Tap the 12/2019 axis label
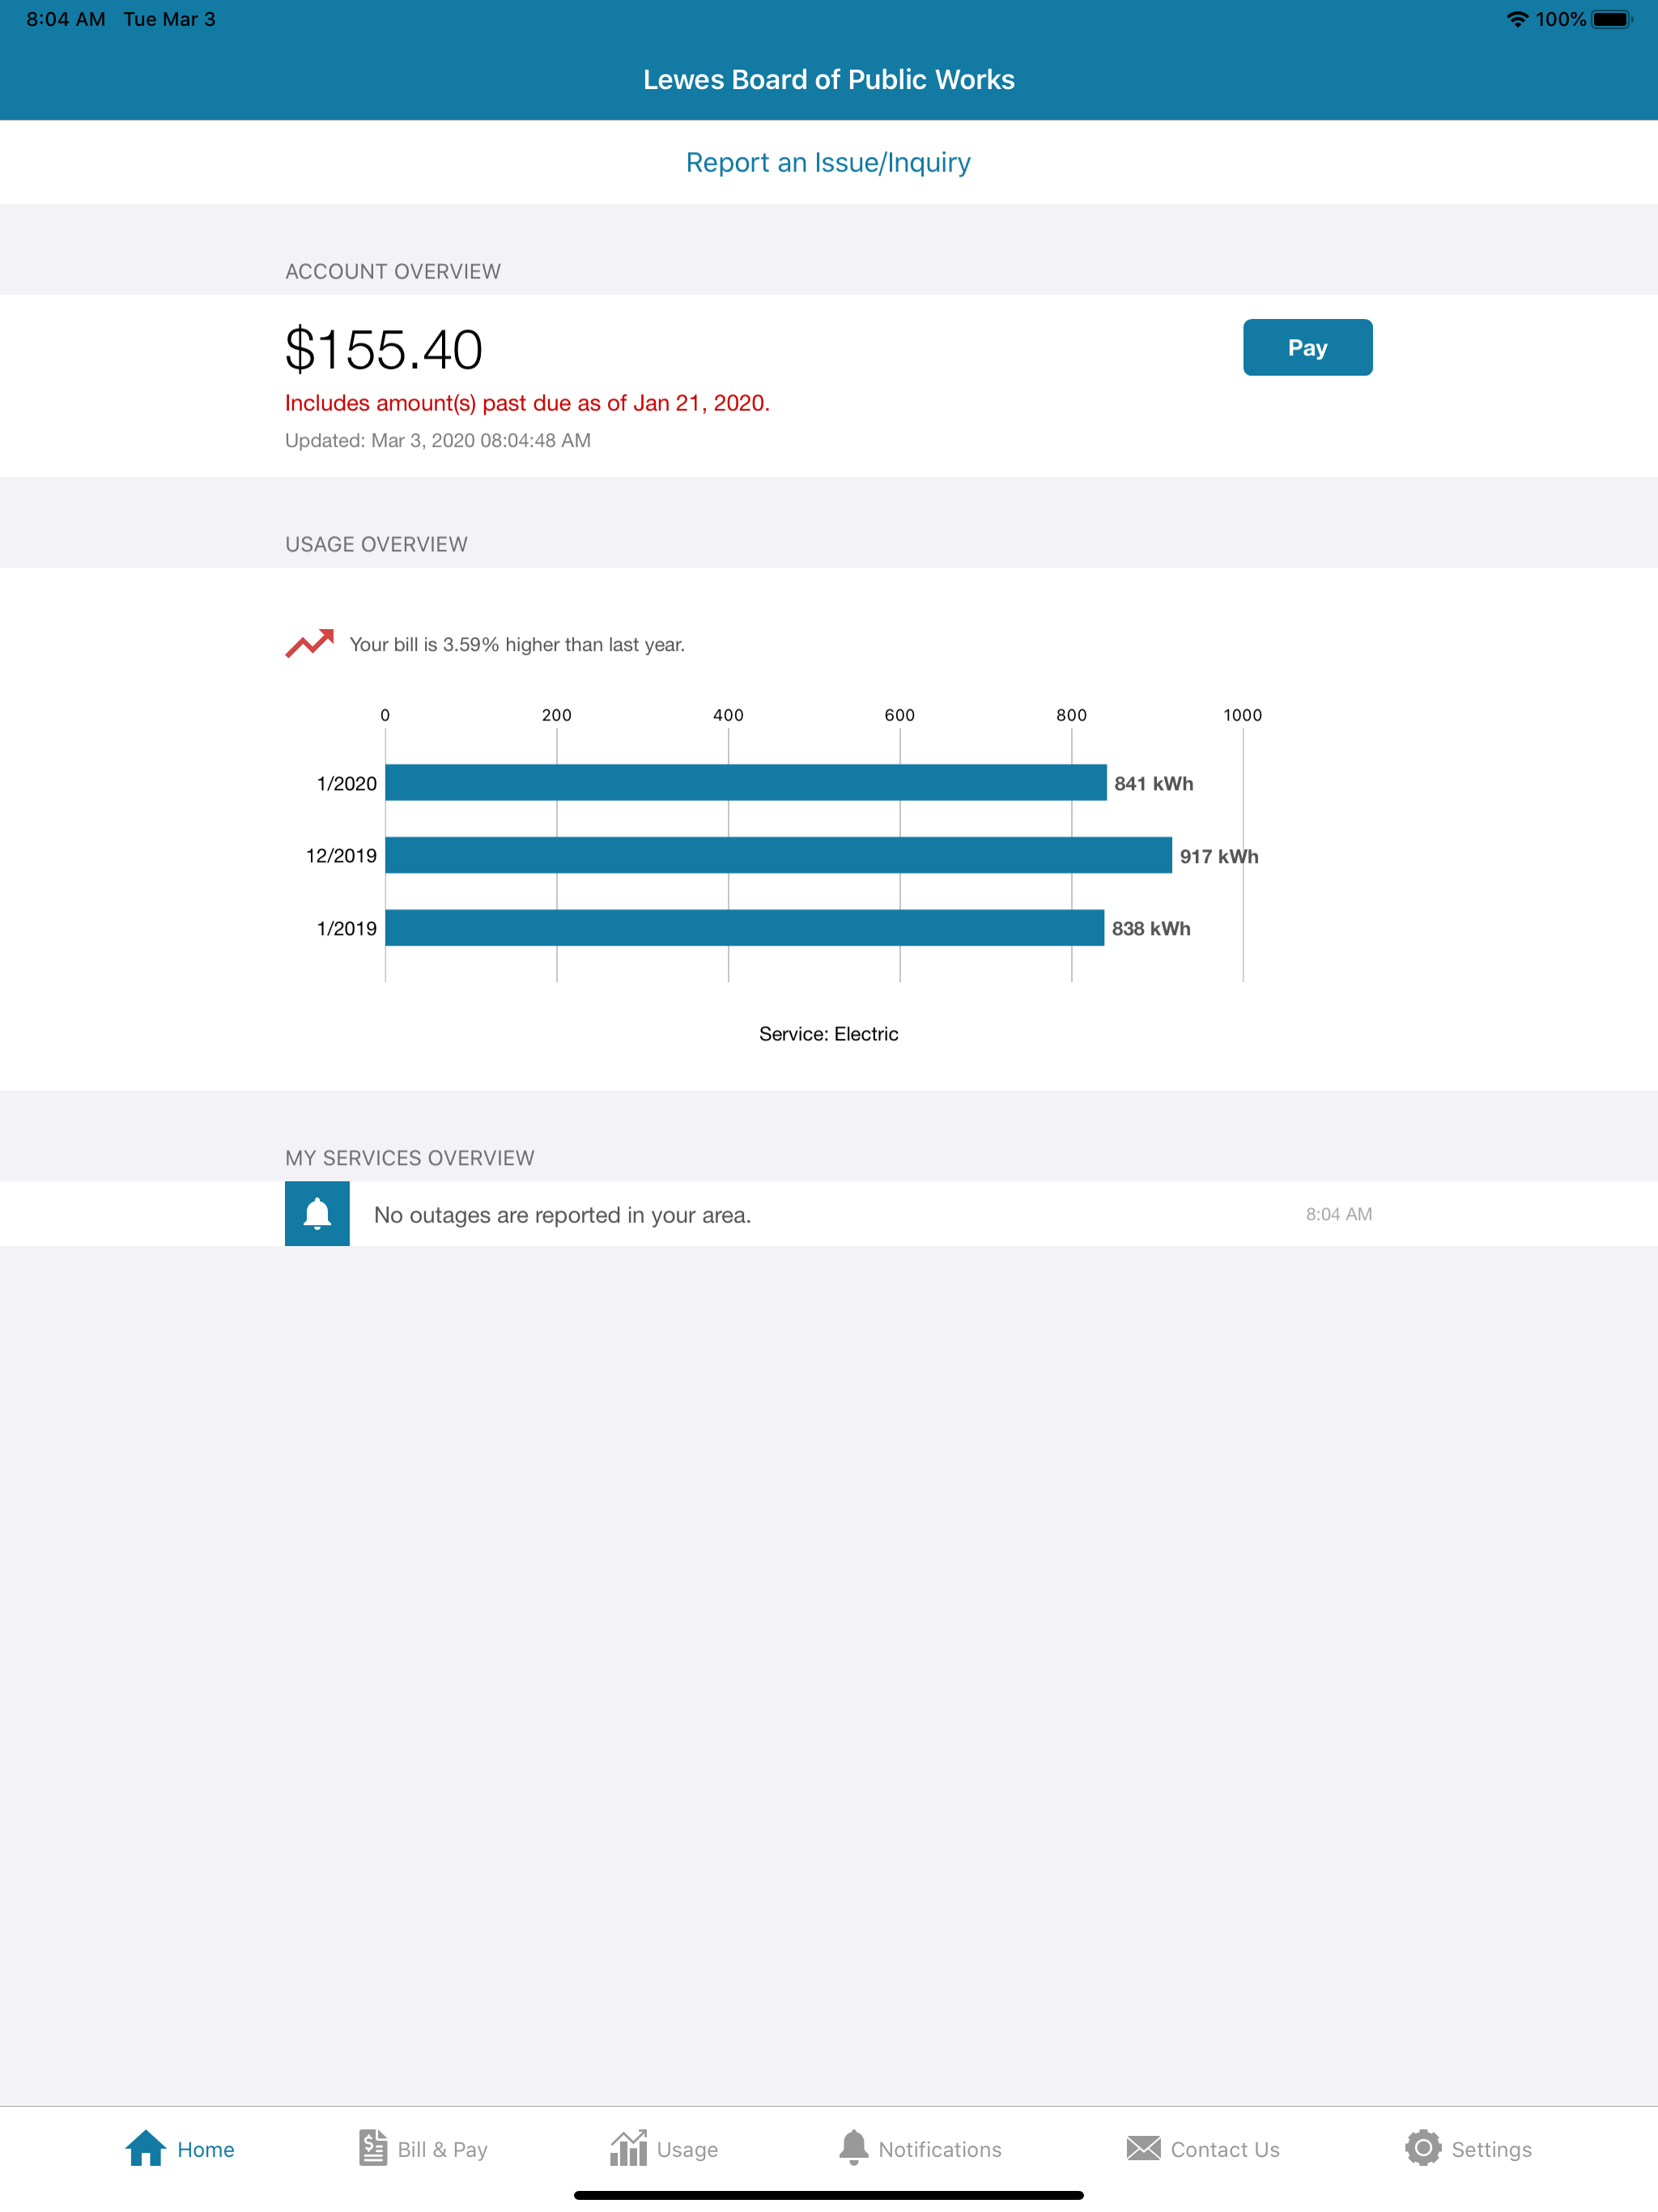Screen dimensions: 1658x2212 341,856
